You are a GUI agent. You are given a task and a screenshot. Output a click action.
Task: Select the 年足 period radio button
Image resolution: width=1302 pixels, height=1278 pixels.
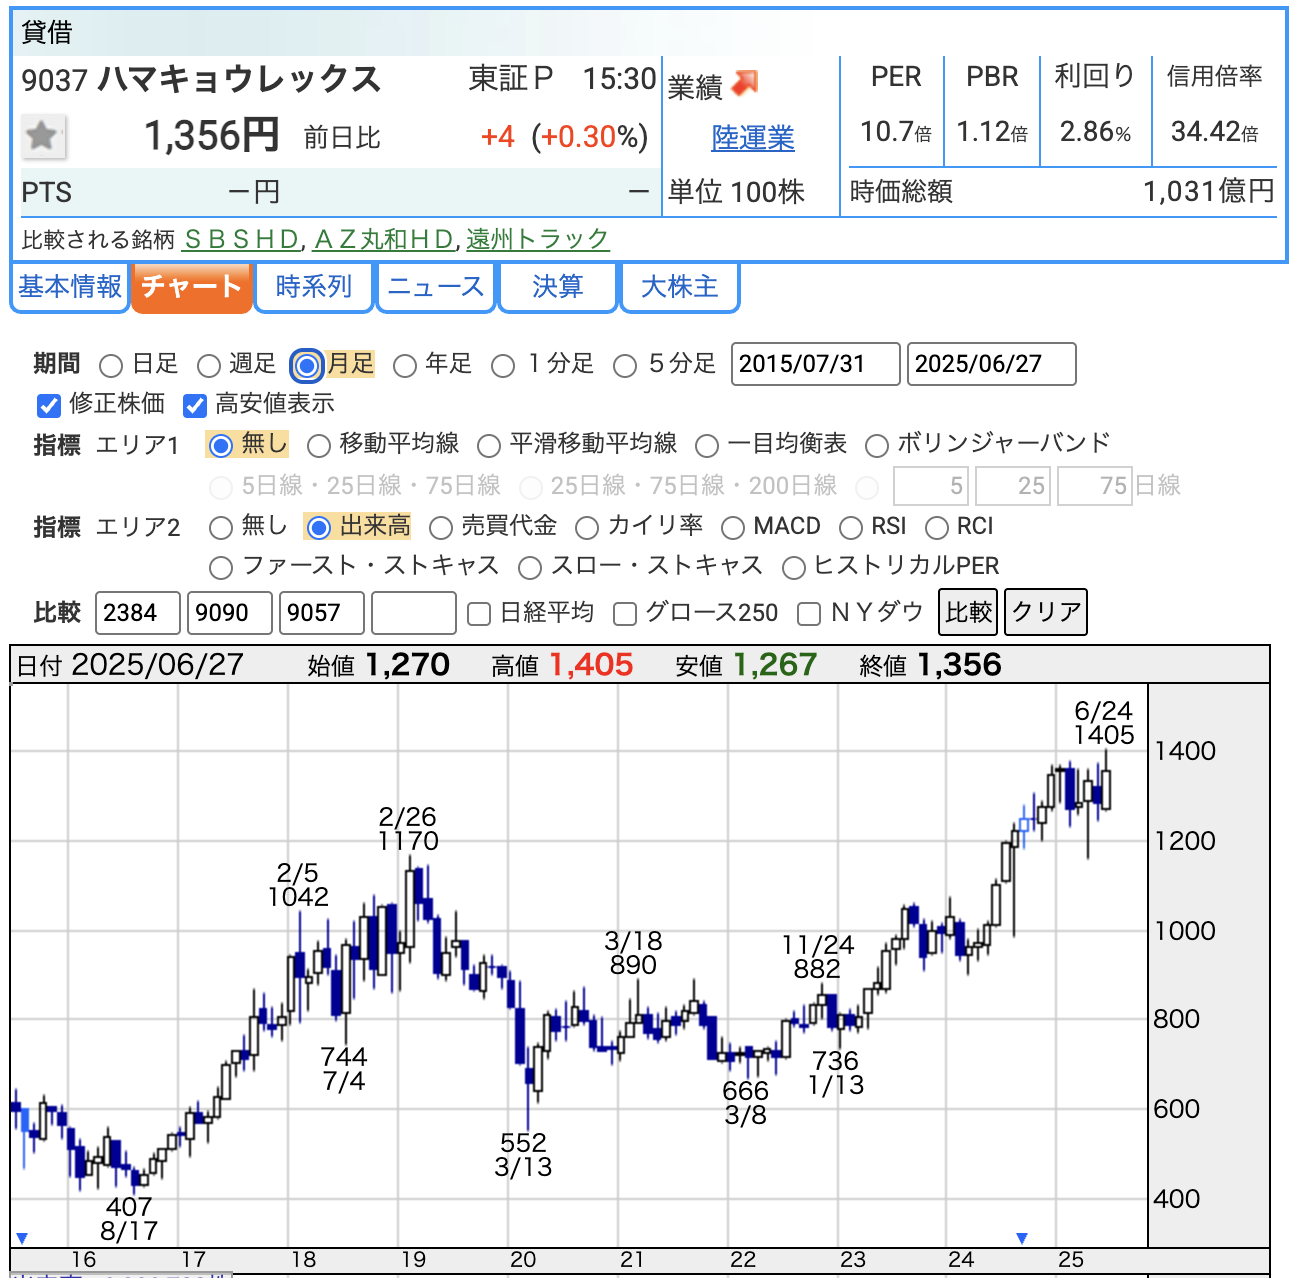[404, 366]
